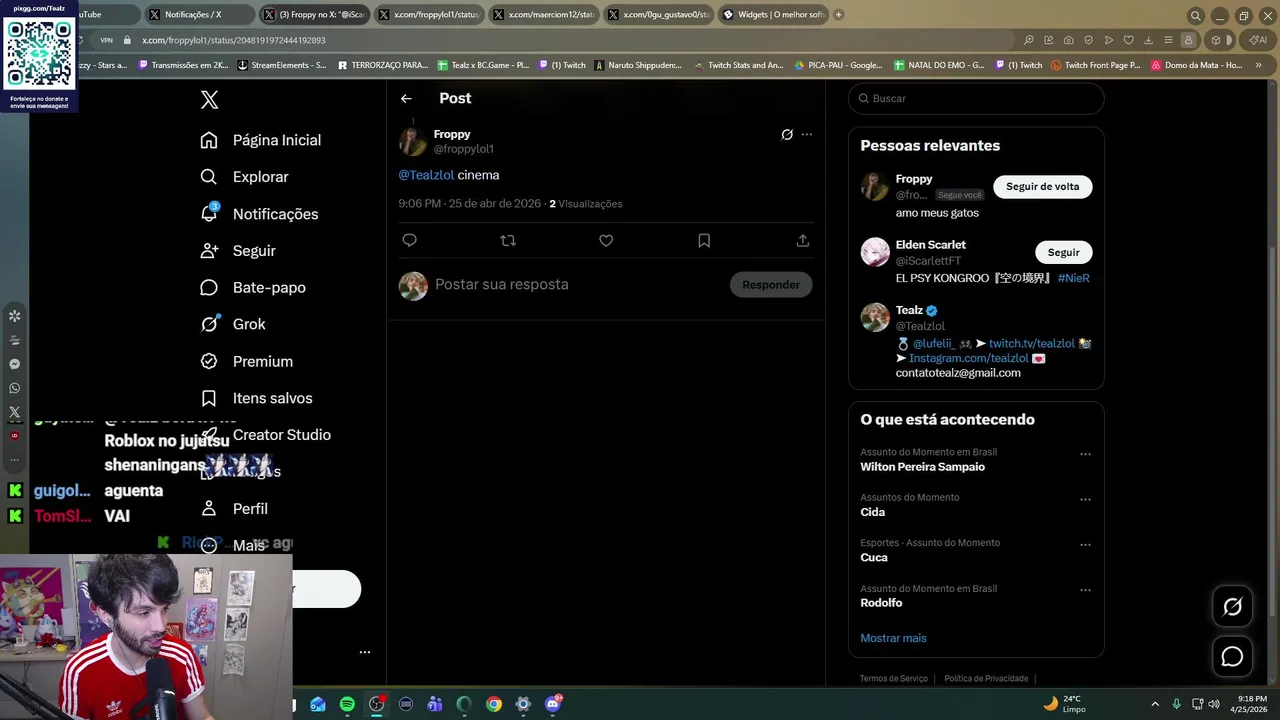
Task: Open Notificações in the sidebar
Action: [259, 214]
